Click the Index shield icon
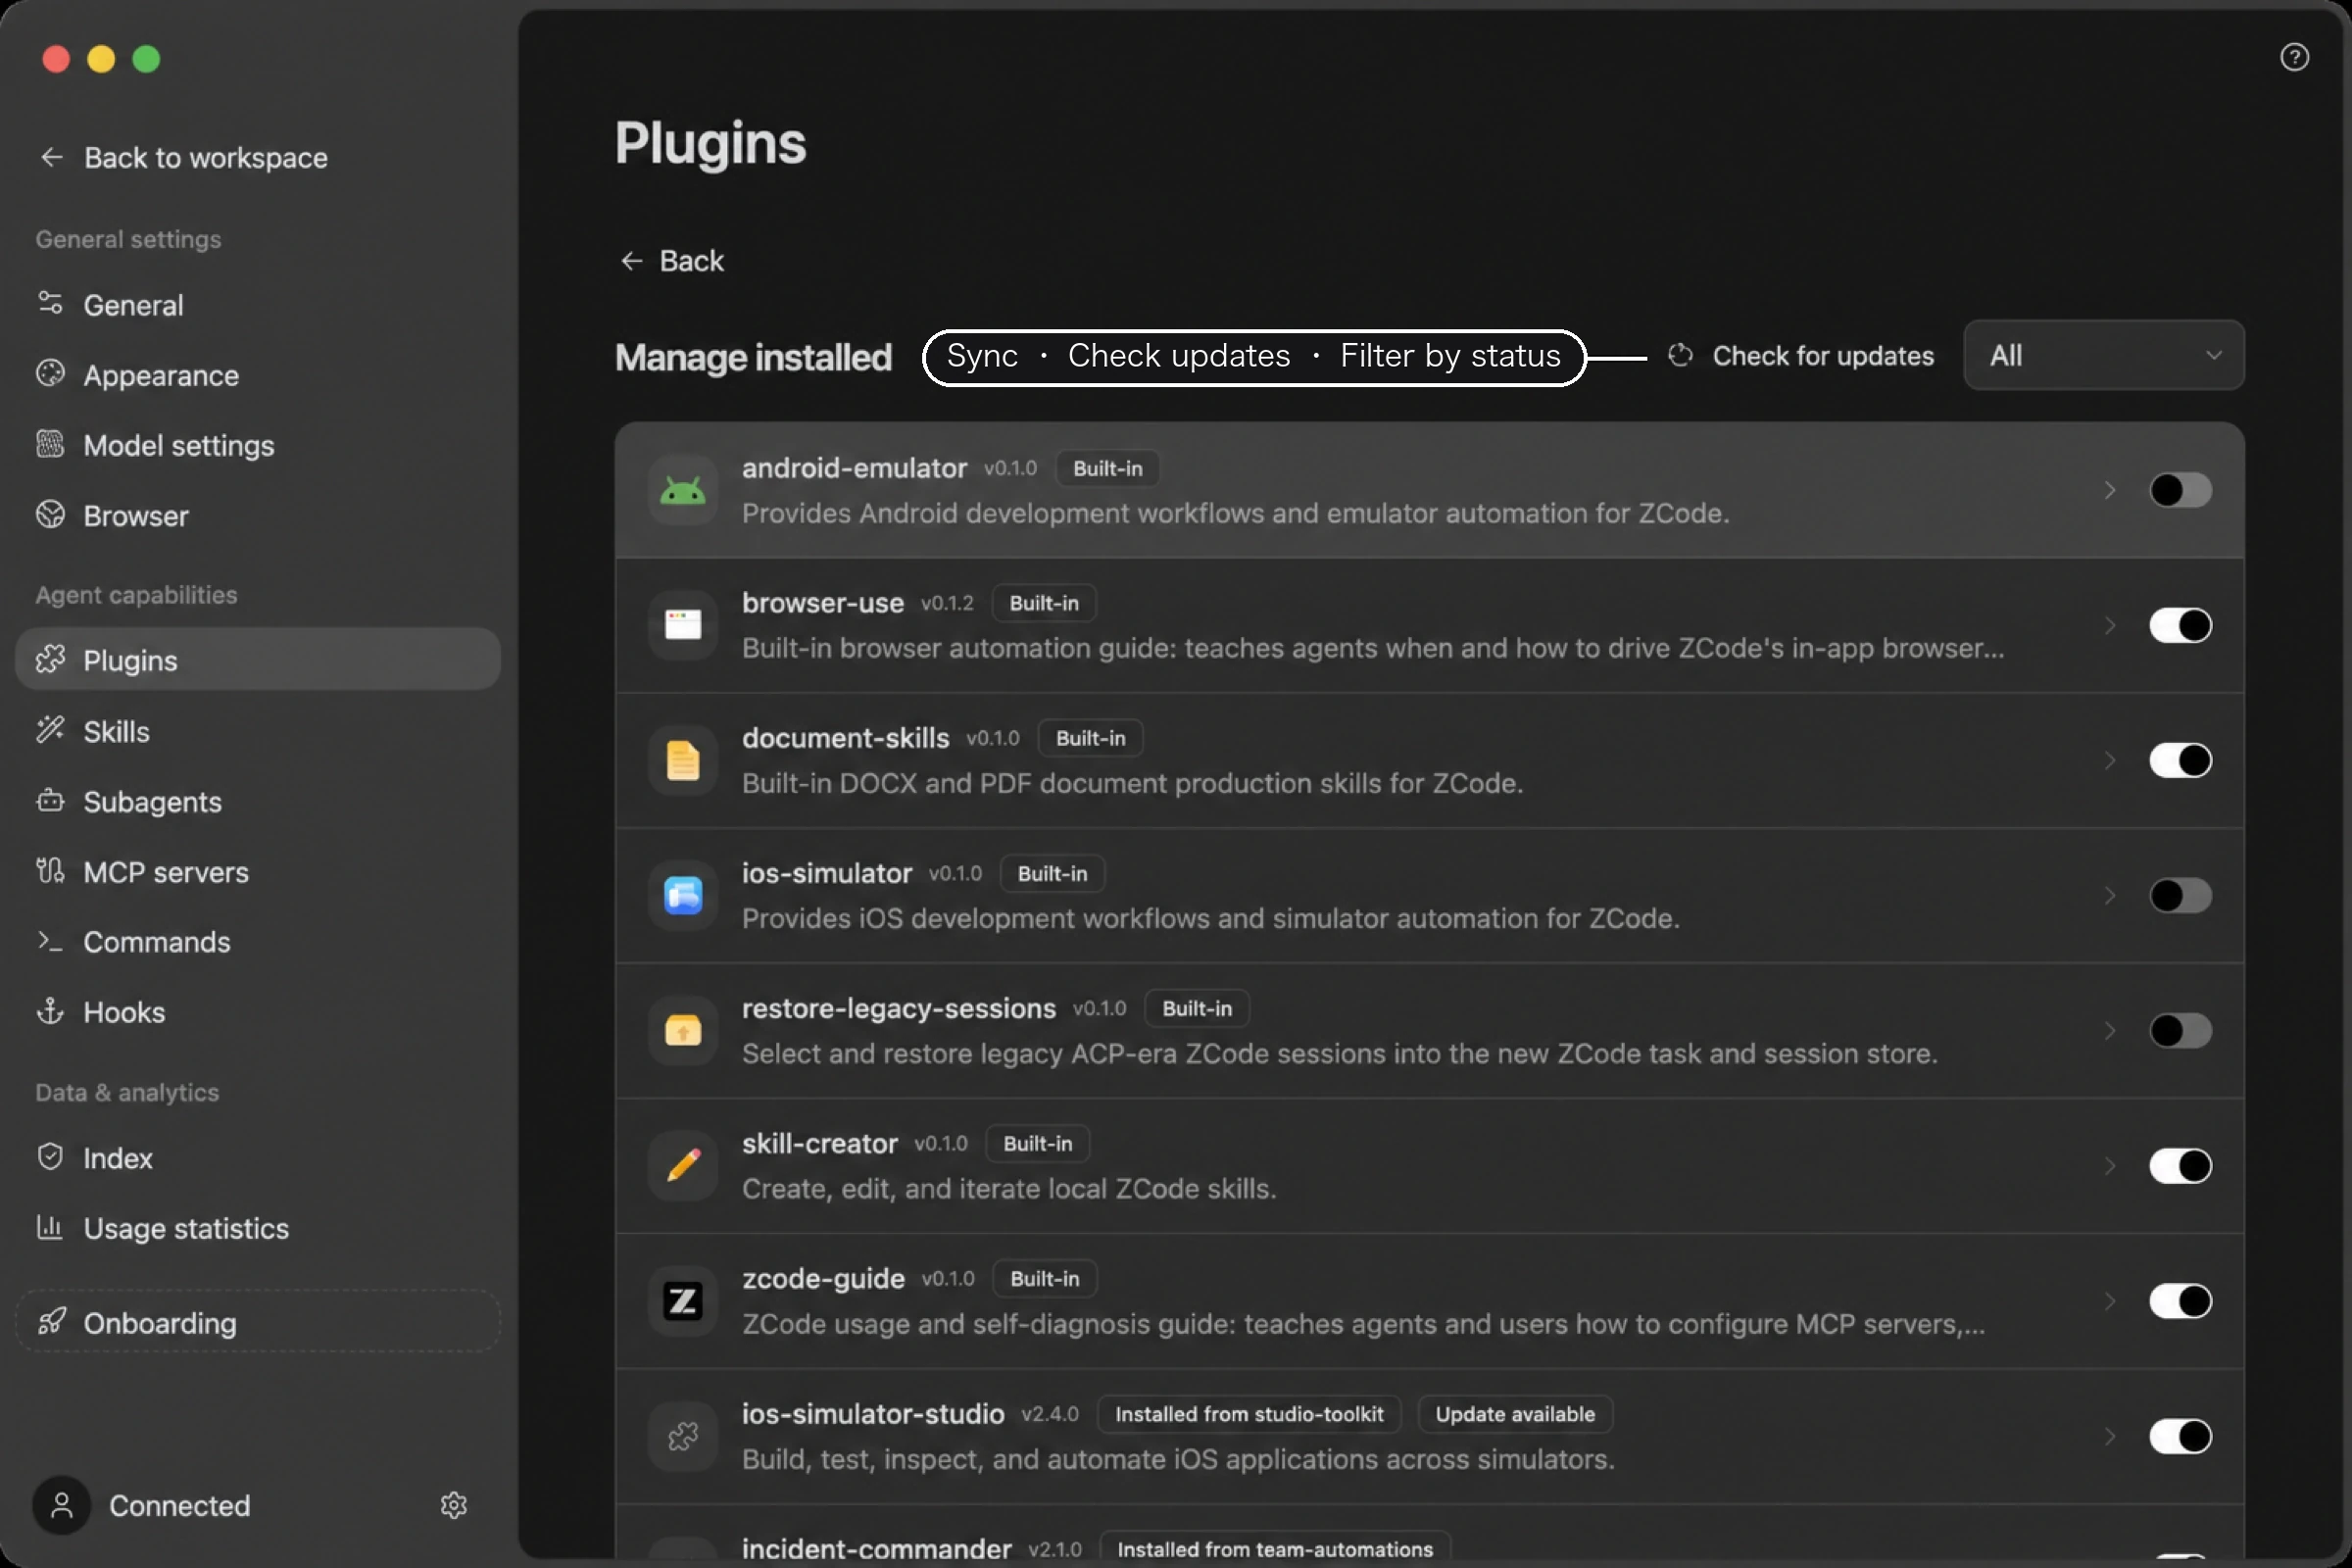Image resolution: width=2352 pixels, height=1568 pixels. 50,1157
